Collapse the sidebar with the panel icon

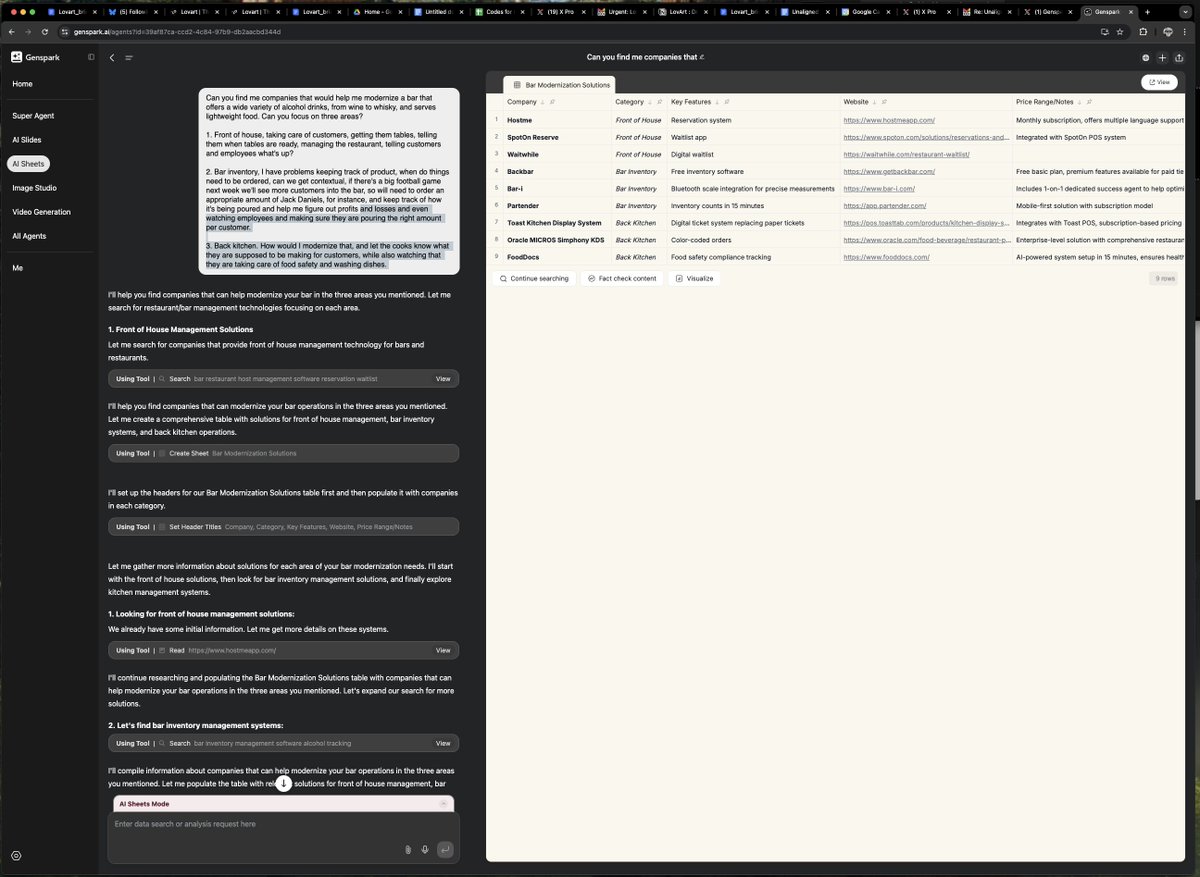coord(91,57)
